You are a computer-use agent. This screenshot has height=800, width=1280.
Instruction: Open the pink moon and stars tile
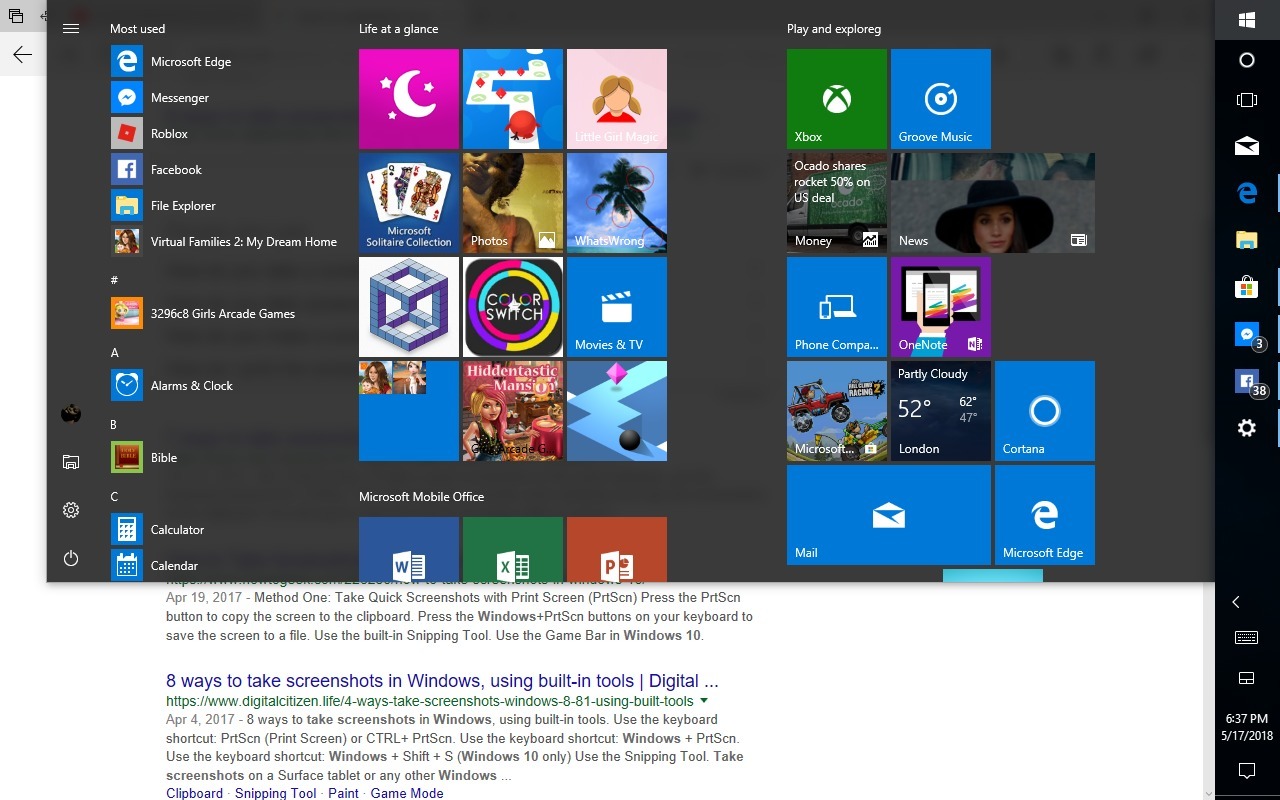pyautogui.click(x=409, y=99)
